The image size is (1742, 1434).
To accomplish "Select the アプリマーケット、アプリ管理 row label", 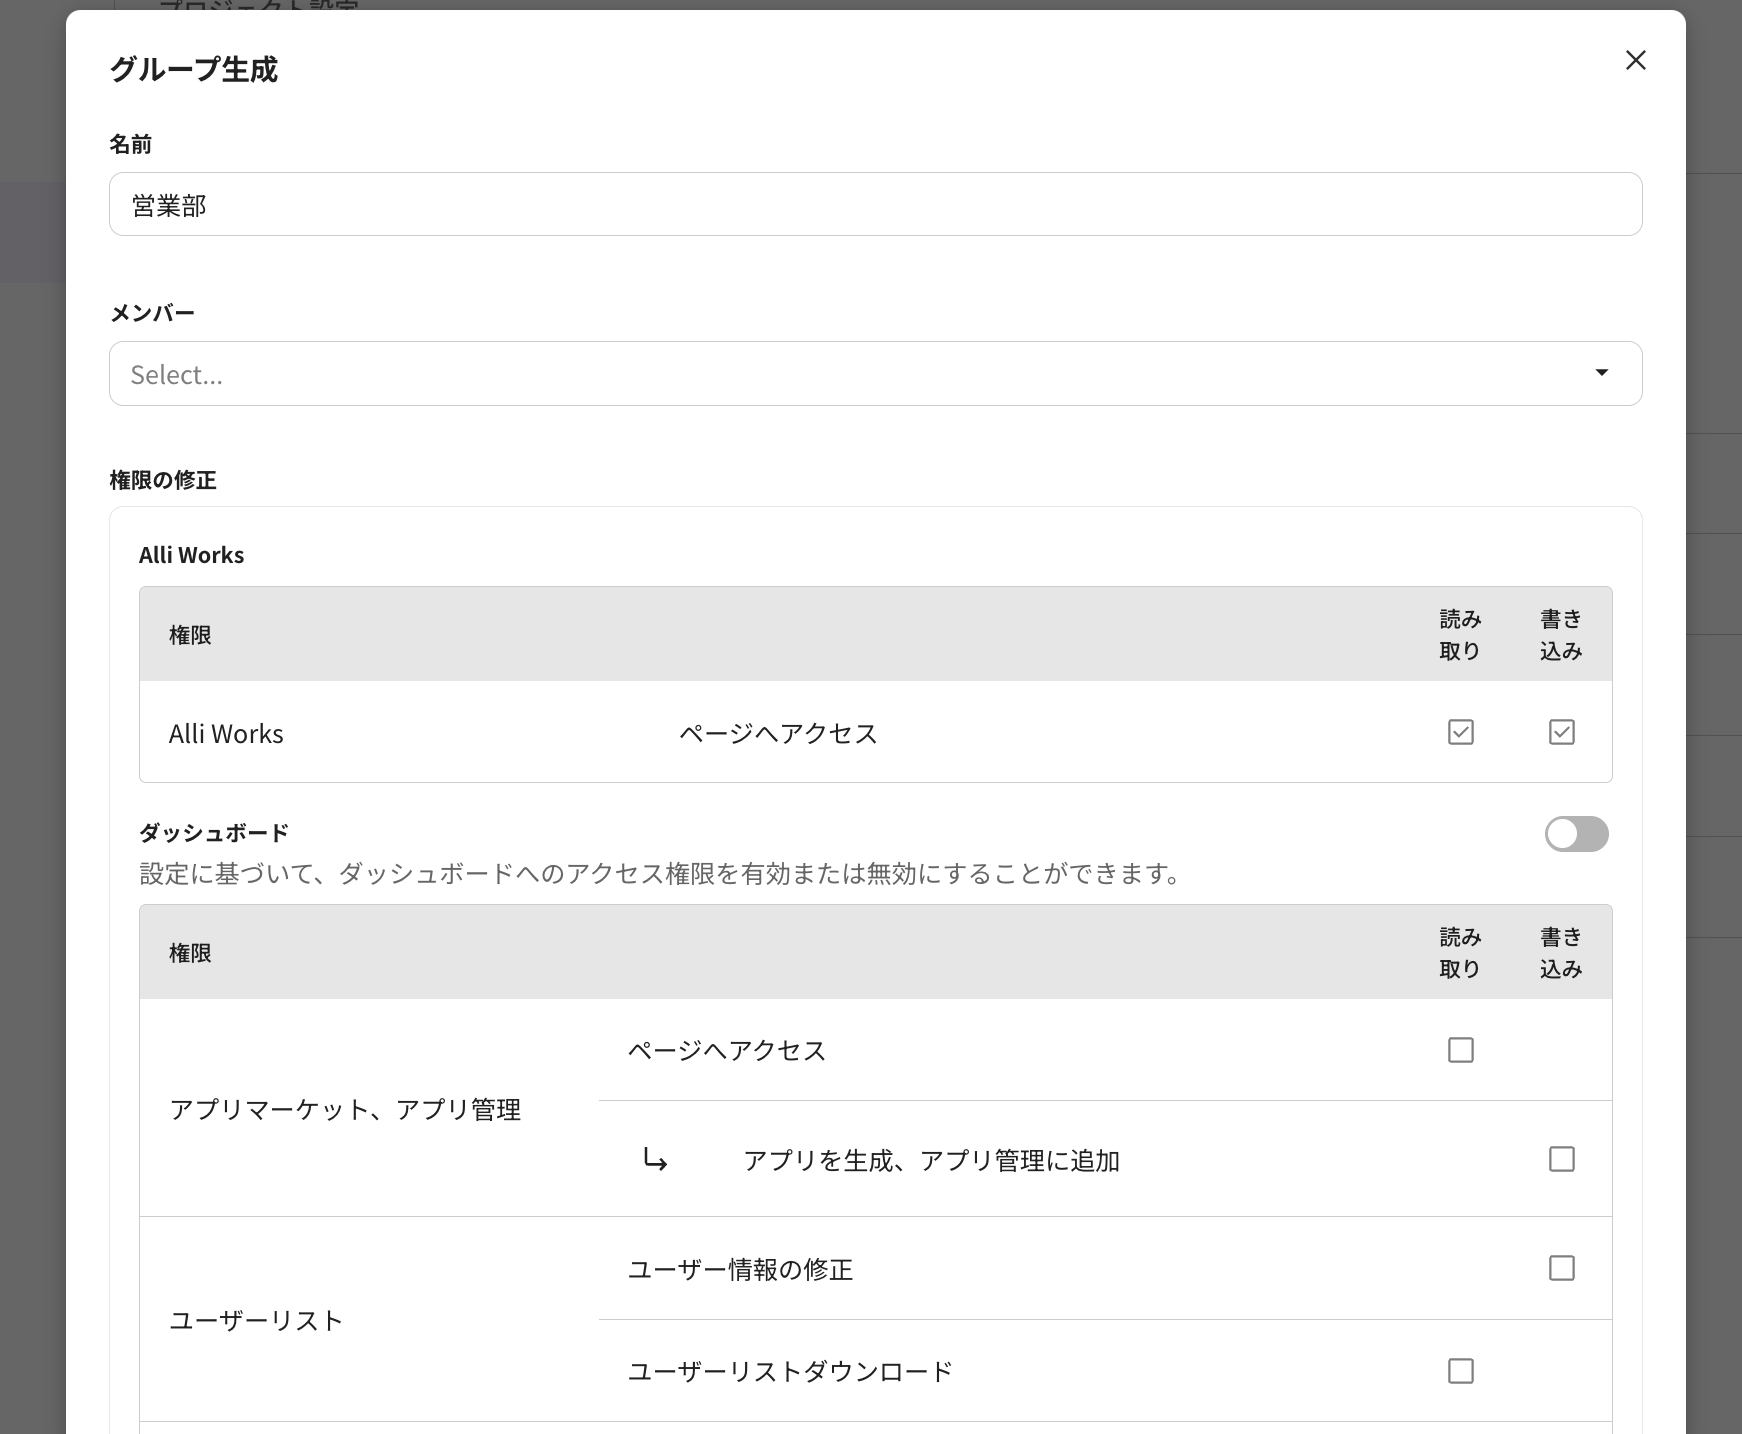I will tap(345, 1109).
